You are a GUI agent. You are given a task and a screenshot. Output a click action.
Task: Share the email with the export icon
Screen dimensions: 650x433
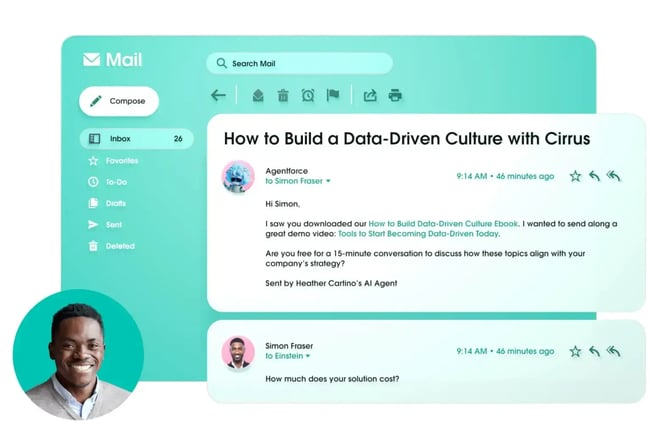pos(370,96)
